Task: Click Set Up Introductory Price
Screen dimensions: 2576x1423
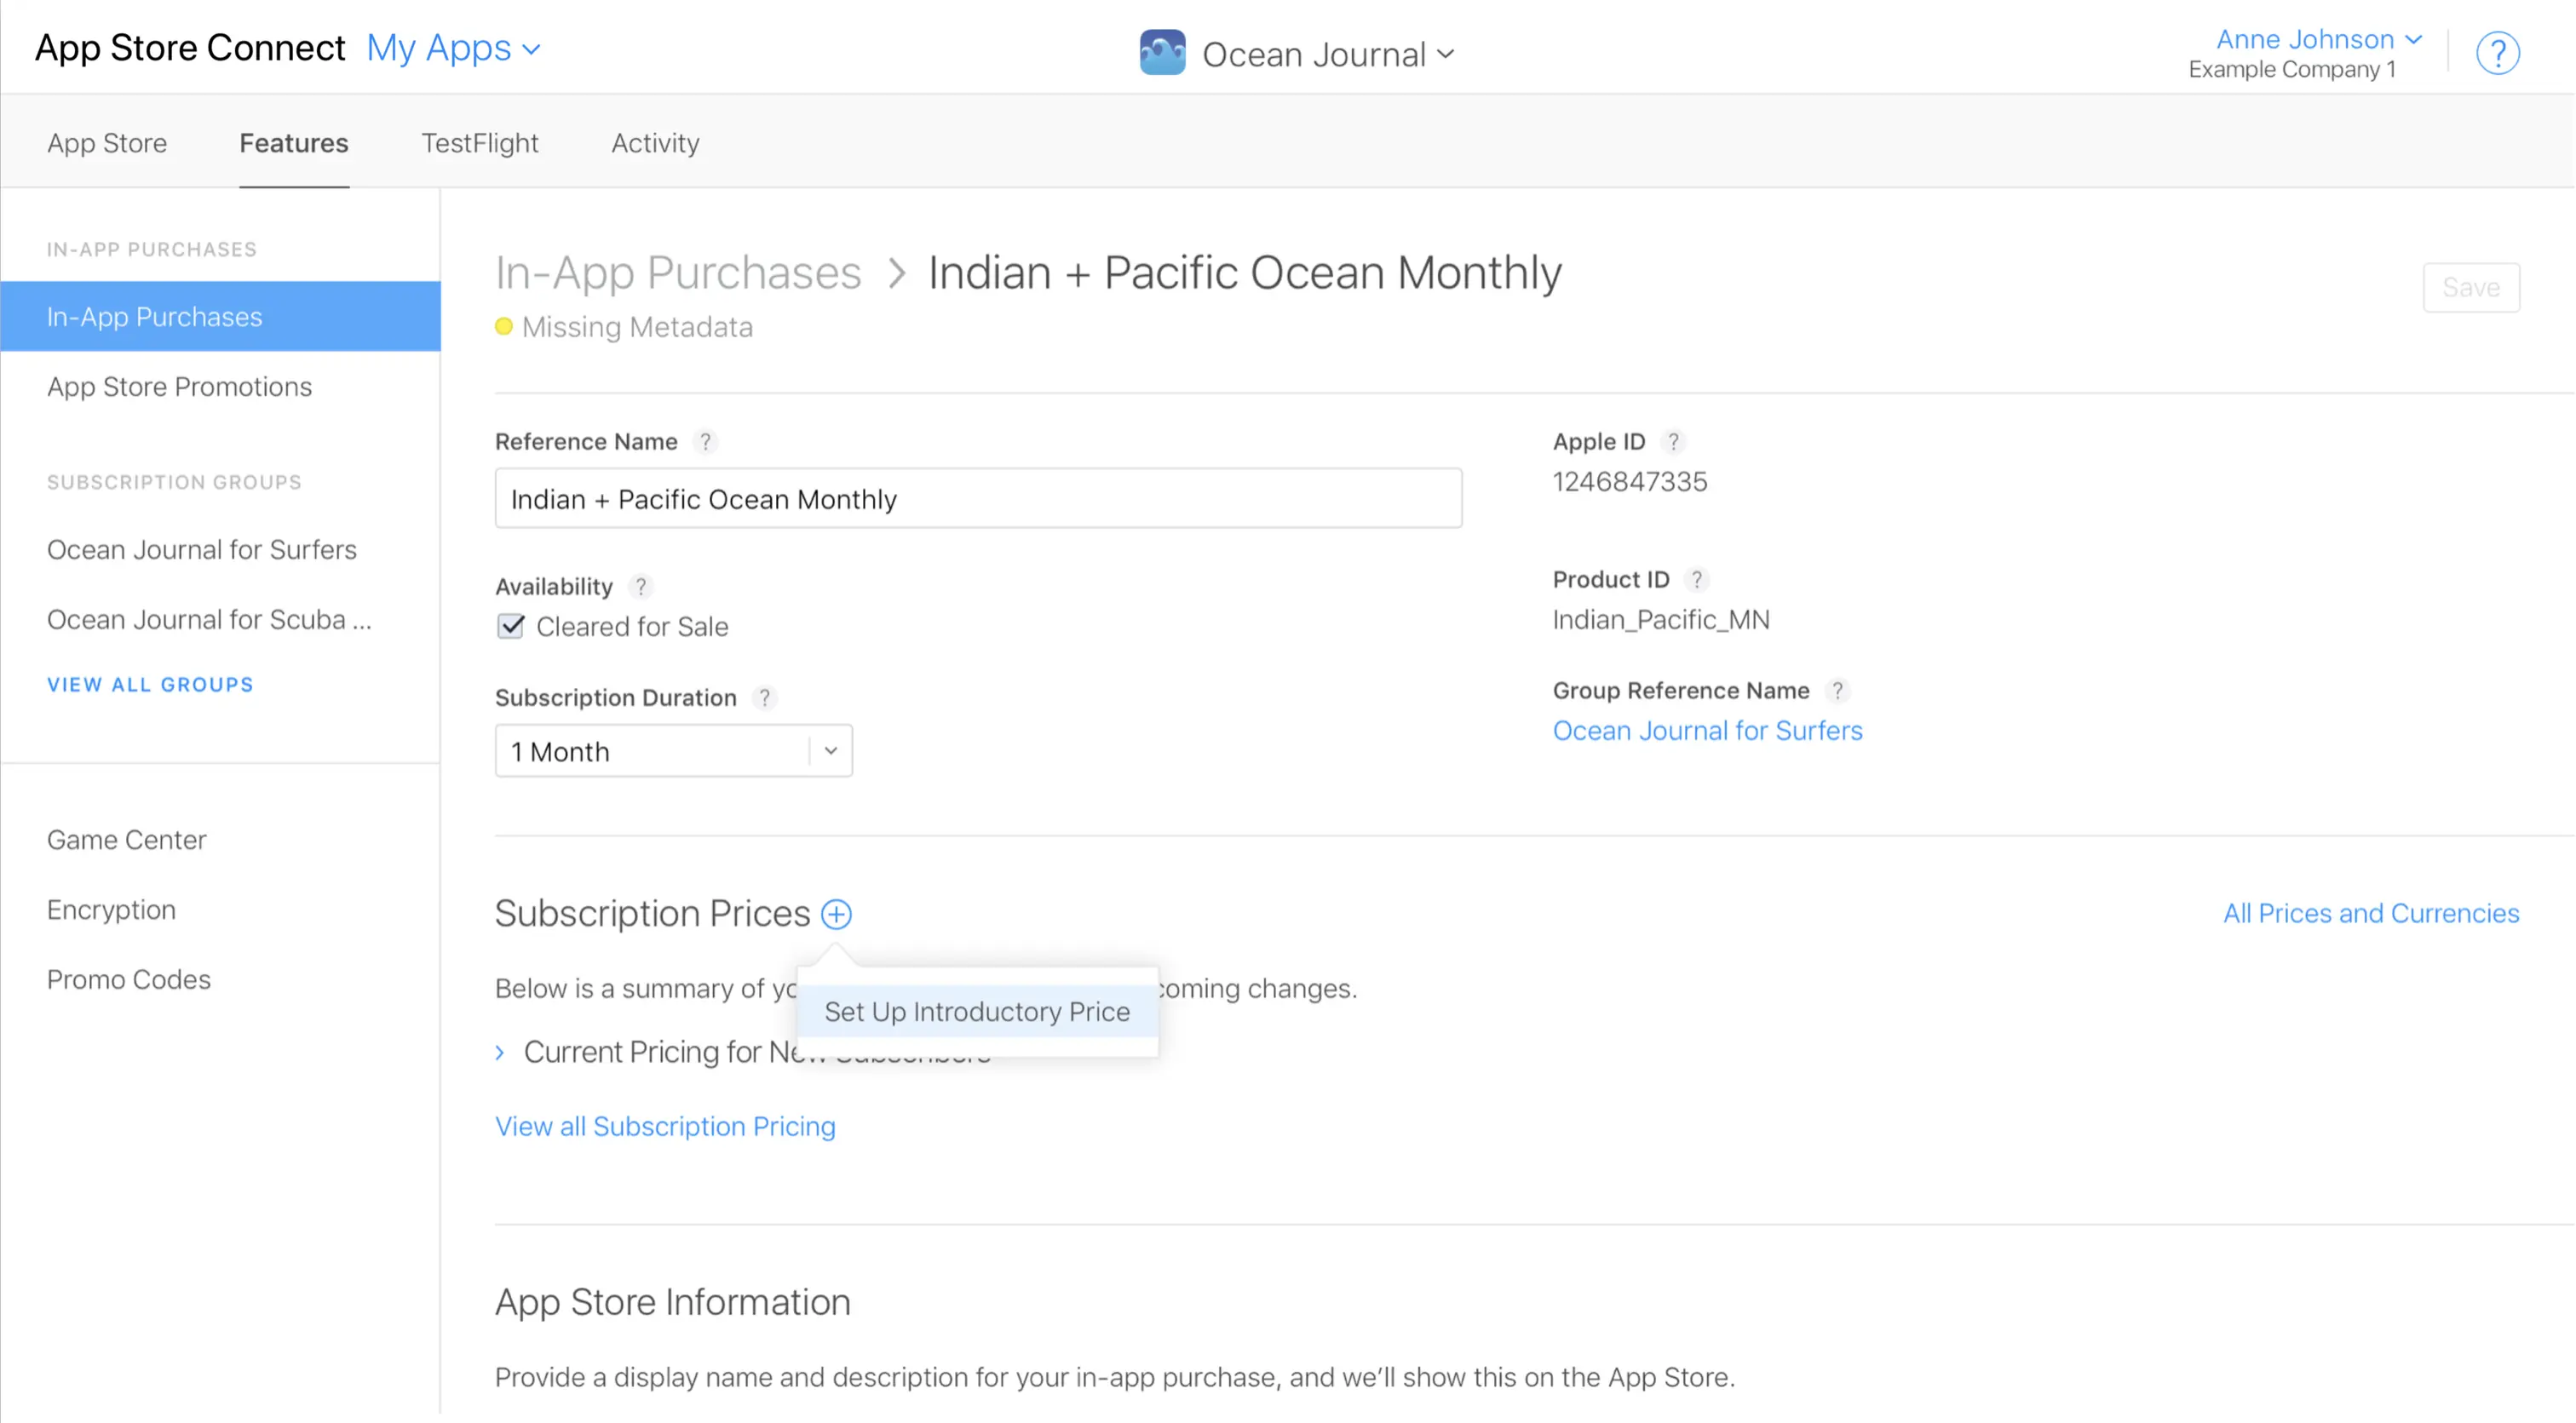Action: click(x=977, y=1011)
